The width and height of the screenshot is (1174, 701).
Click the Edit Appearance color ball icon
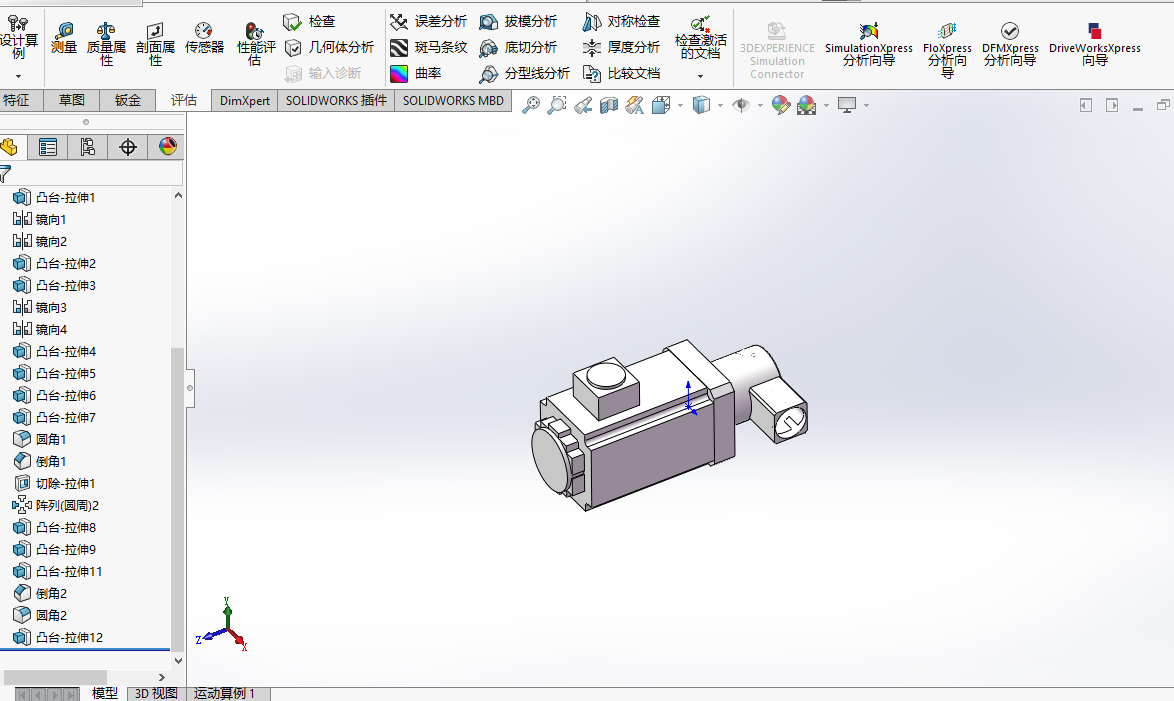point(781,105)
